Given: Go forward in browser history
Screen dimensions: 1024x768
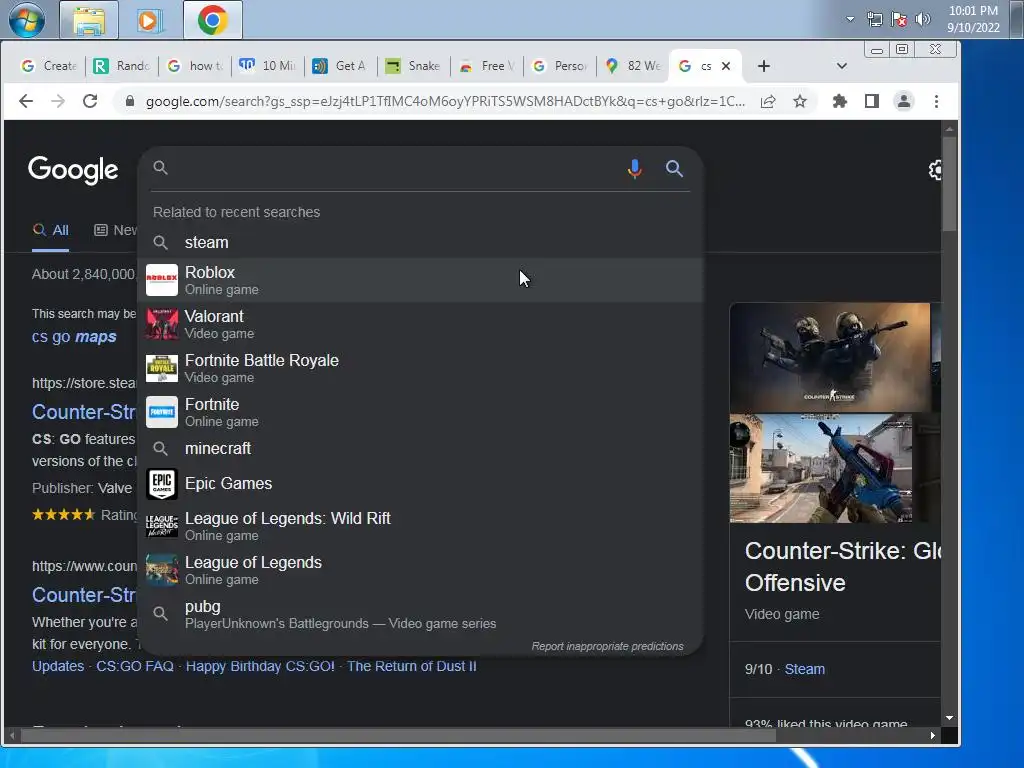Looking at the screenshot, I should tap(57, 101).
